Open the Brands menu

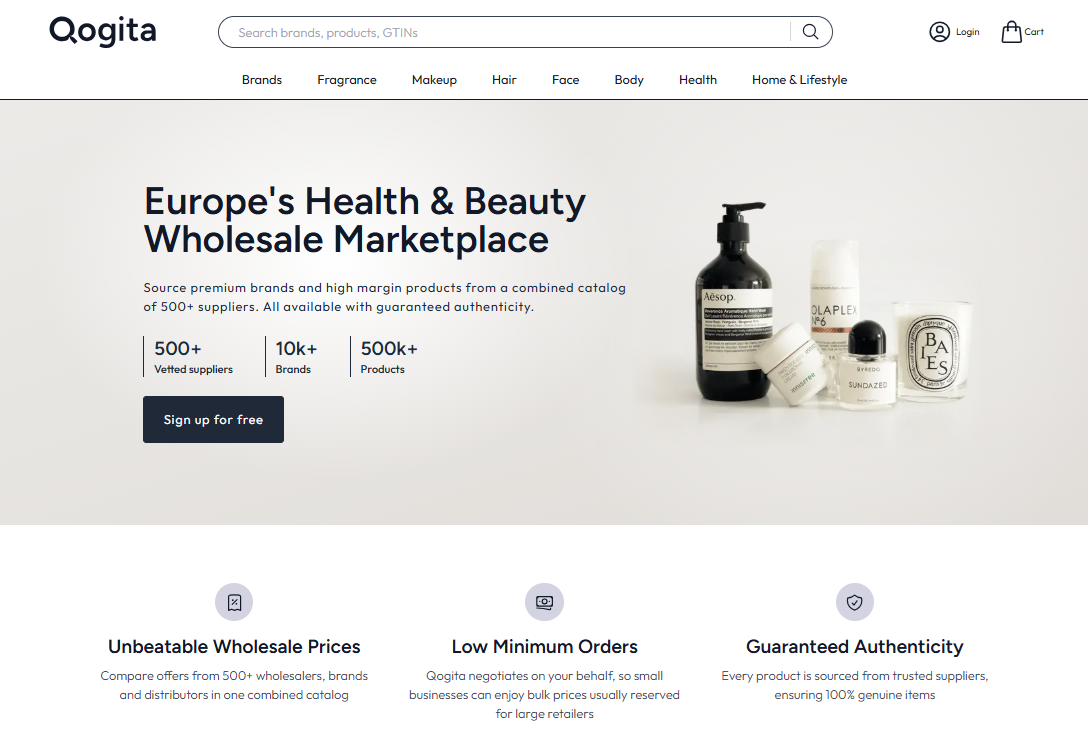(x=262, y=80)
